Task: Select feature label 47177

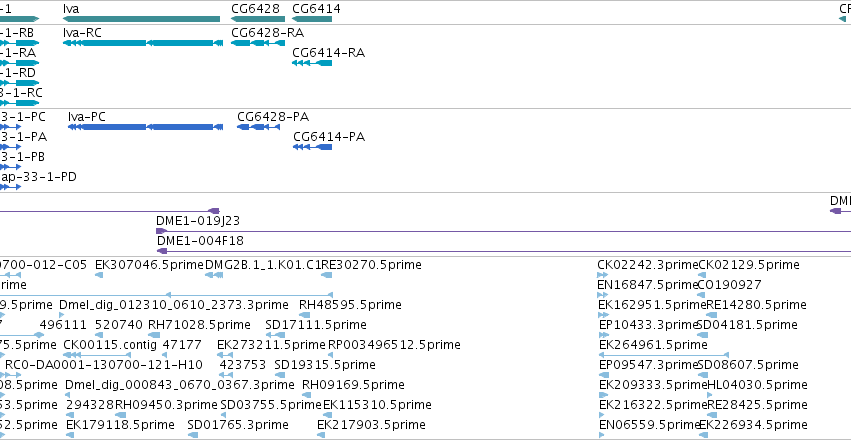Action: (182, 345)
